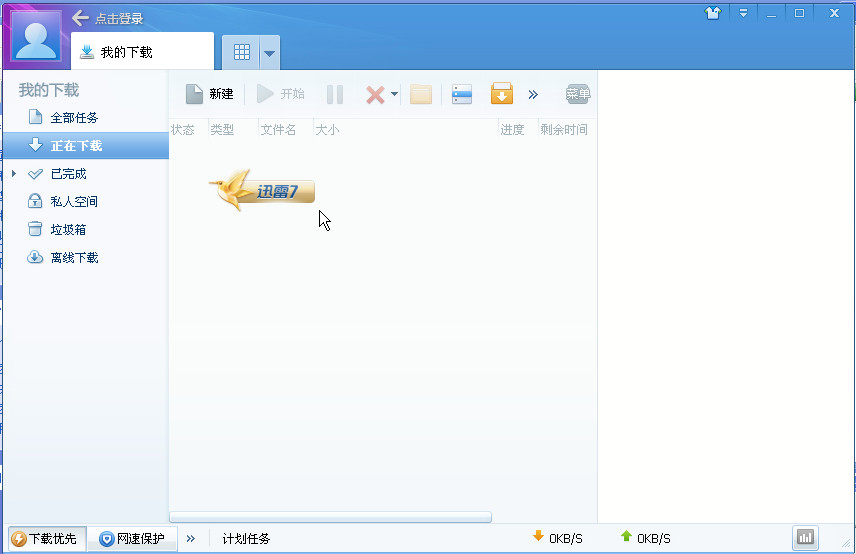Switch to the 我的下载 tab
This screenshot has width=856, height=554.
(x=142, y=51)
